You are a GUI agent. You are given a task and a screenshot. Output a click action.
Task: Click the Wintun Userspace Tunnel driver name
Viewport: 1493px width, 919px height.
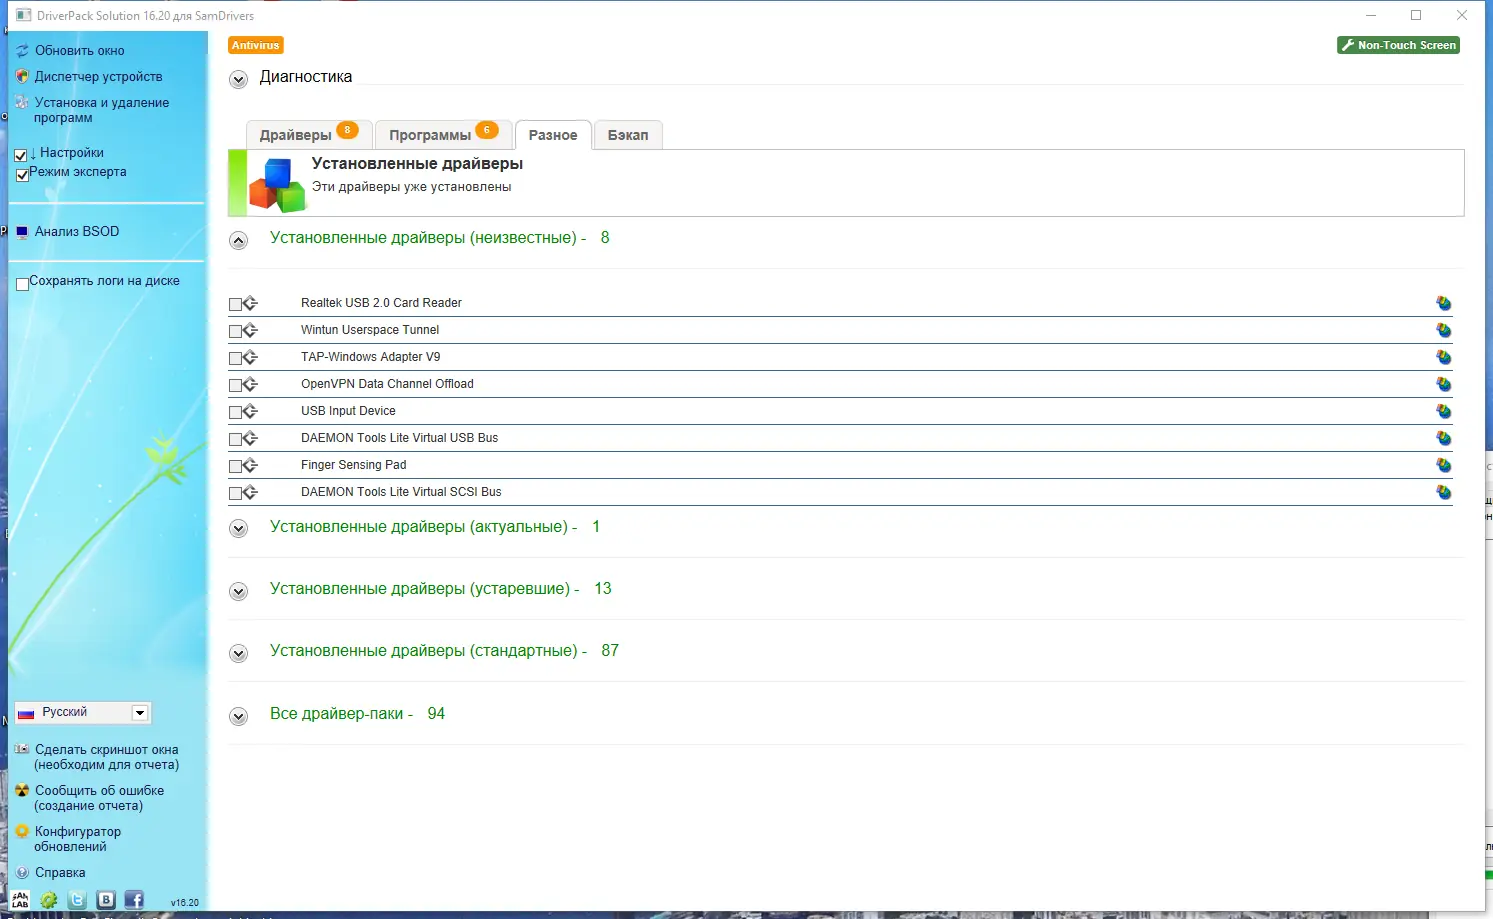pos(370,330)
